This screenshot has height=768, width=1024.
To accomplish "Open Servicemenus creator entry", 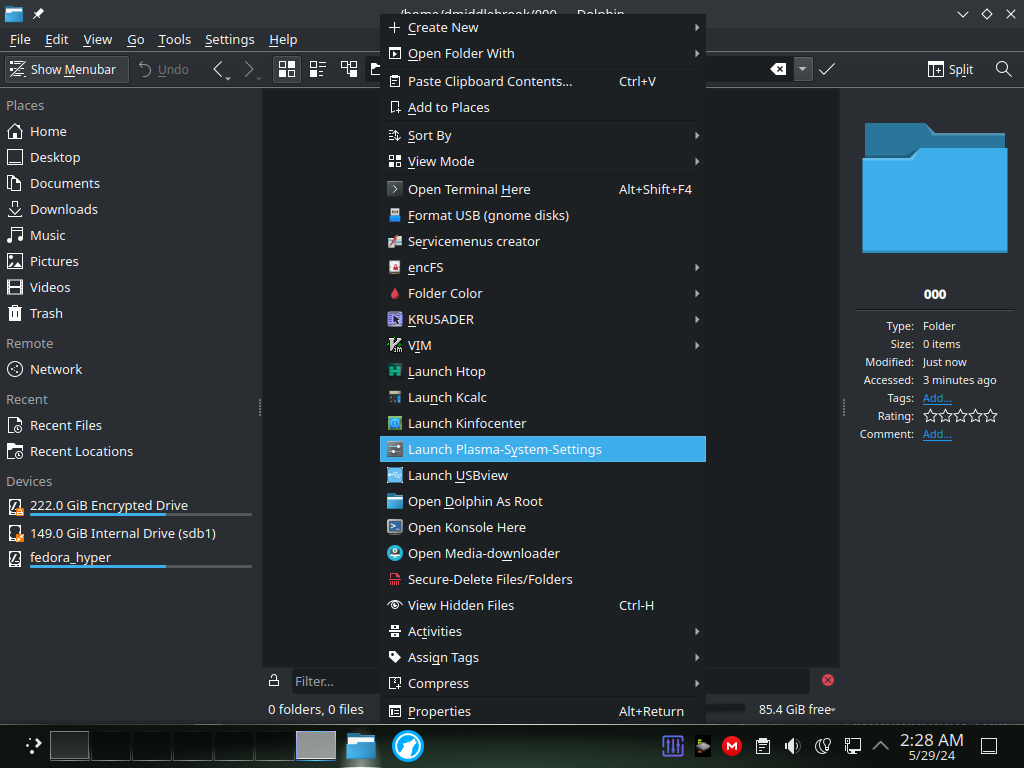I will coord(543,242).
